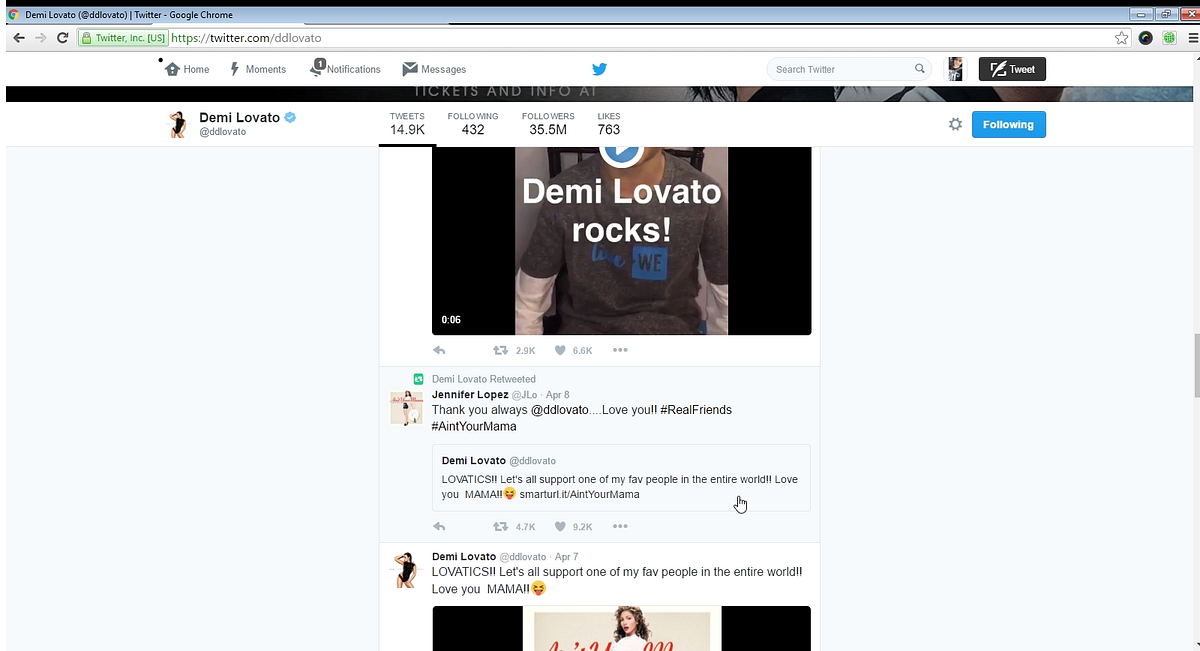This screenshot has width=1200, height=651.
Task: Click the search magnifier icon
Action: pos(920,69)
